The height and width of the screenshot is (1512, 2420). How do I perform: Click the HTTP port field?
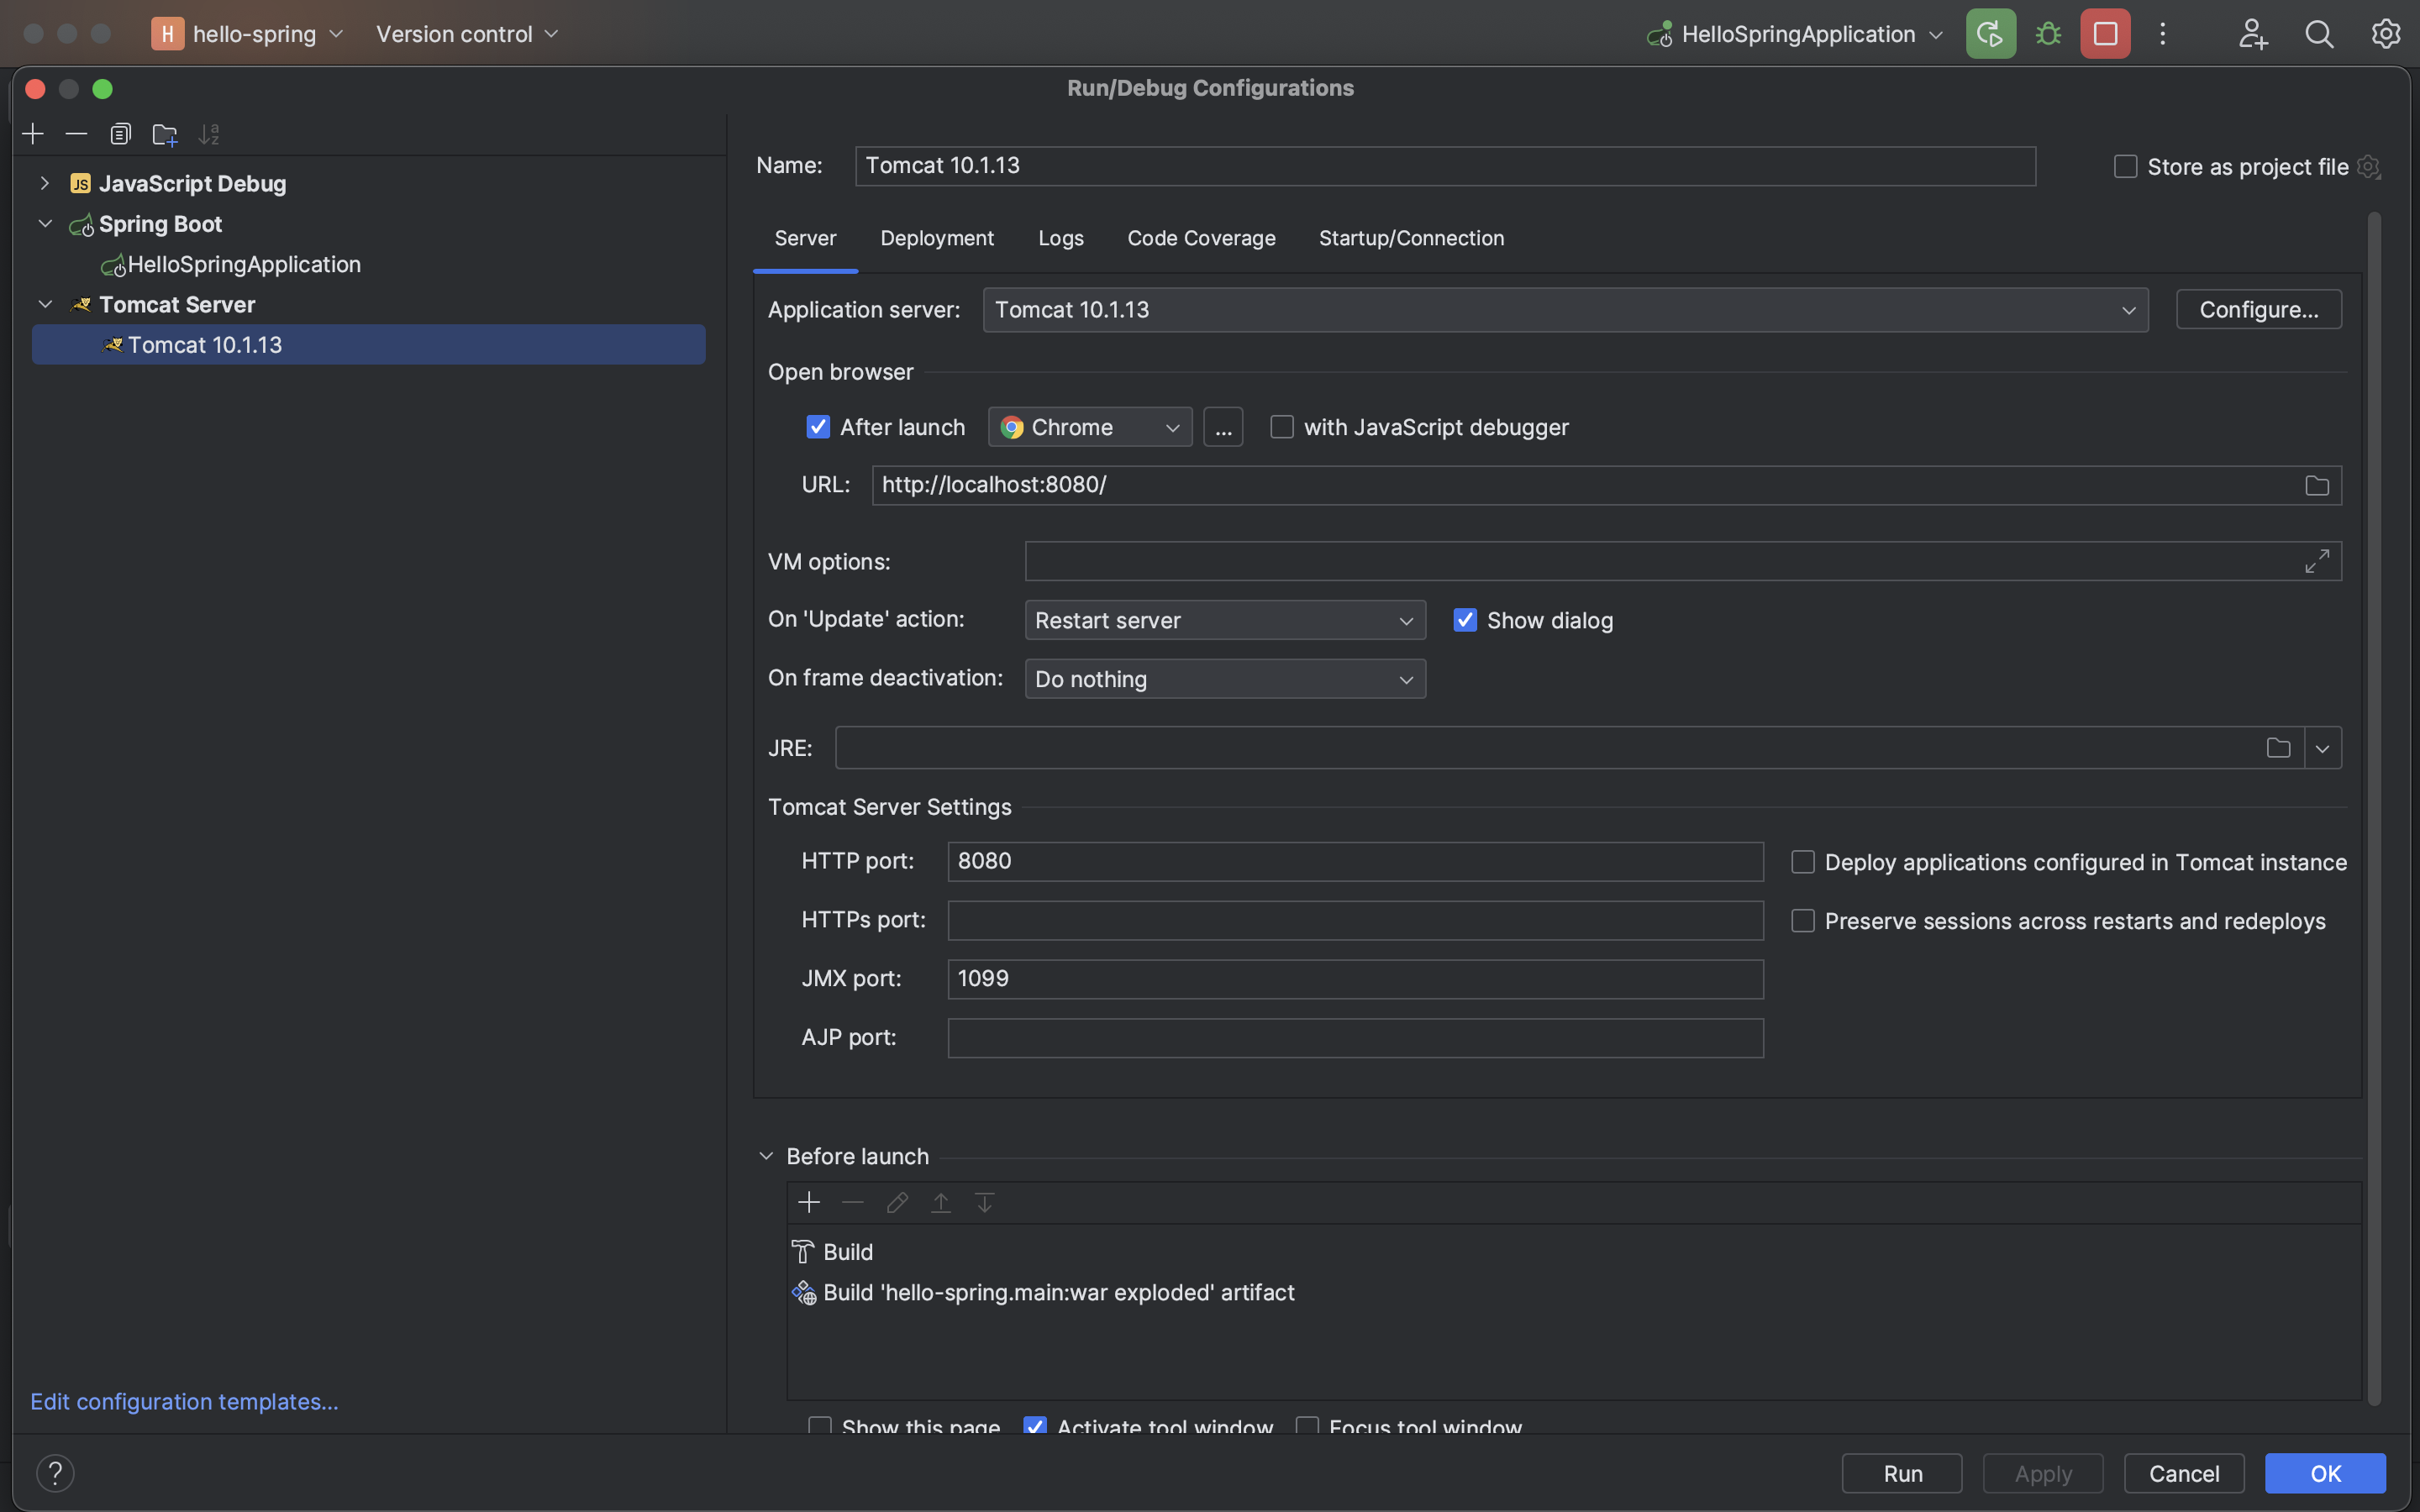[1355, 862]
